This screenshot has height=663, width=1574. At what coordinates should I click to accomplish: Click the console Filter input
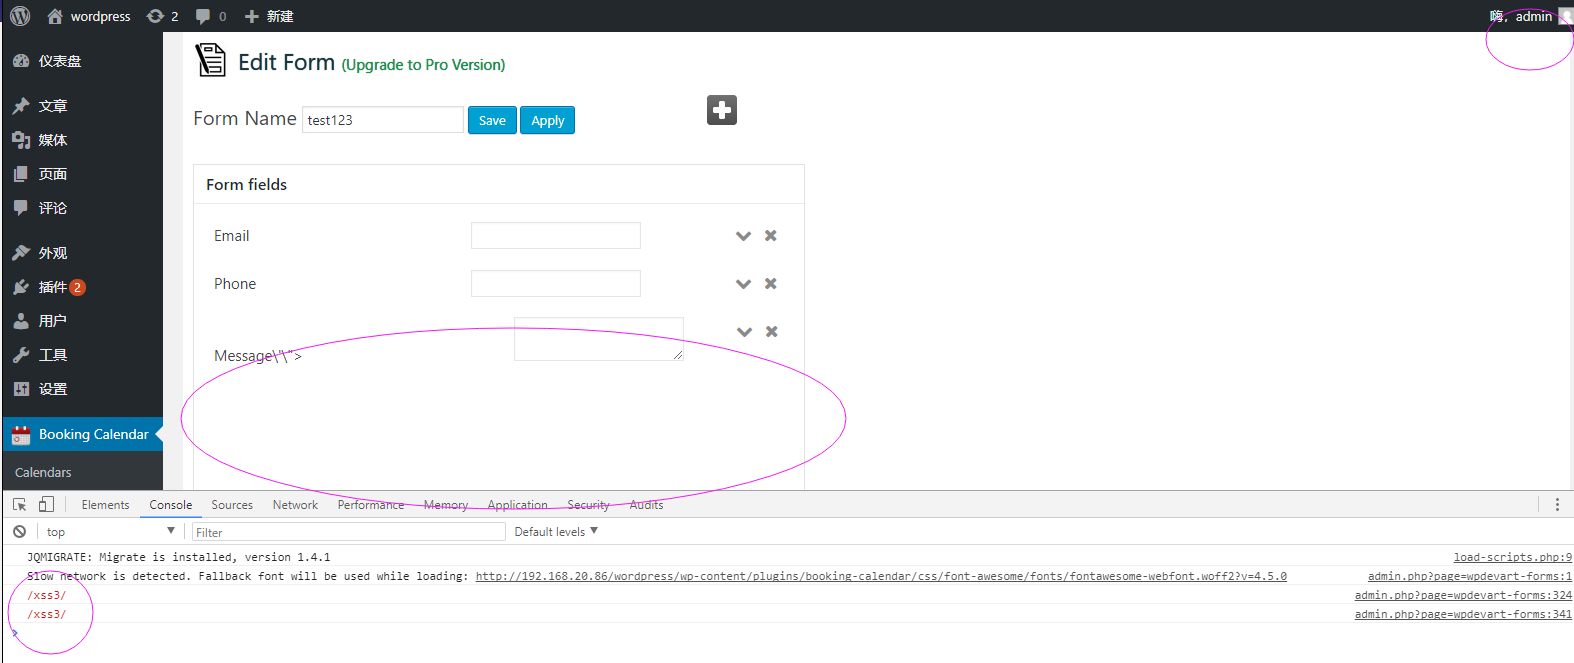[349, 532]
